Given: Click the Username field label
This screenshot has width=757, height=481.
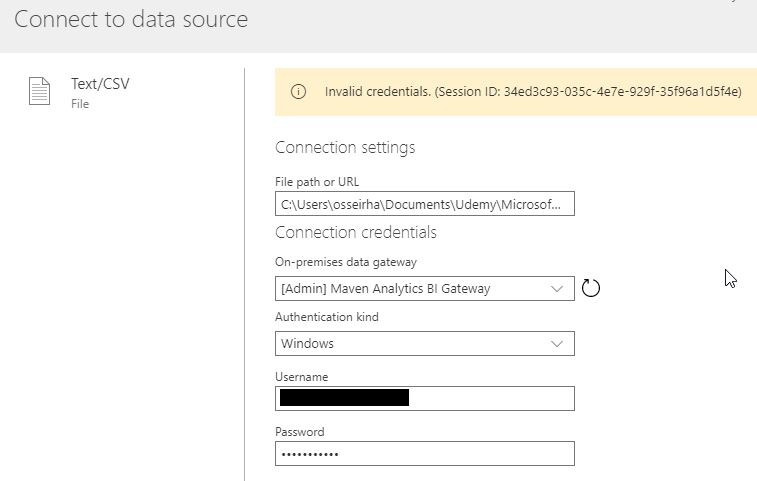Looking at the screenshot, I should (302, 377).
